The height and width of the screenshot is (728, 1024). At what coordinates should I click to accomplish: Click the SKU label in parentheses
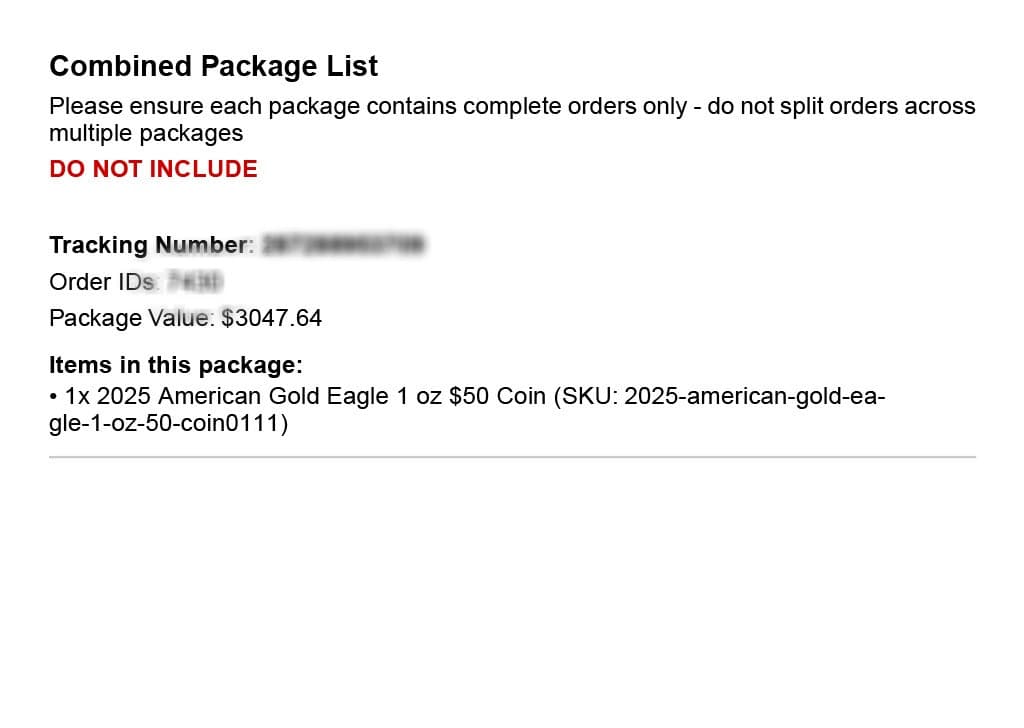[x=590, y=396]
